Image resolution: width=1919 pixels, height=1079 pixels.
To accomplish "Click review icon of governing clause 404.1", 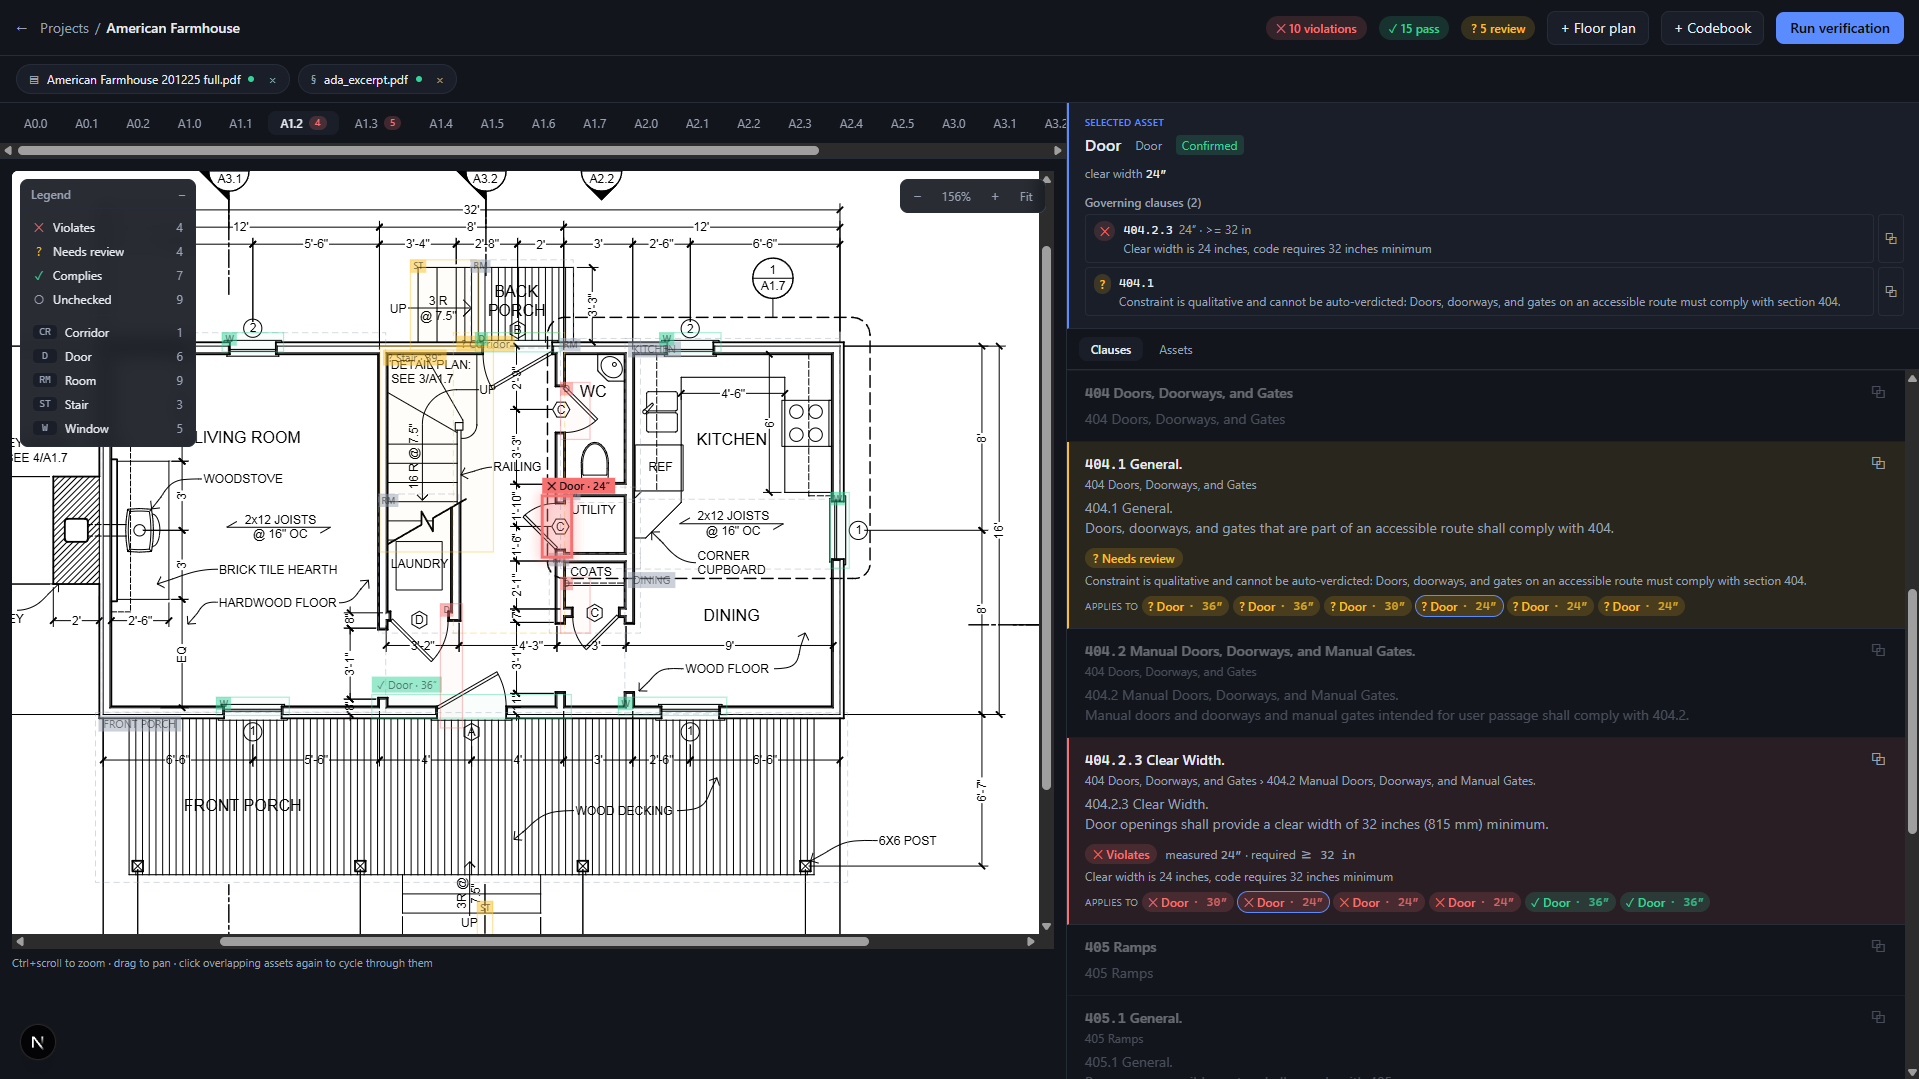I will [x=1102, y=284].
